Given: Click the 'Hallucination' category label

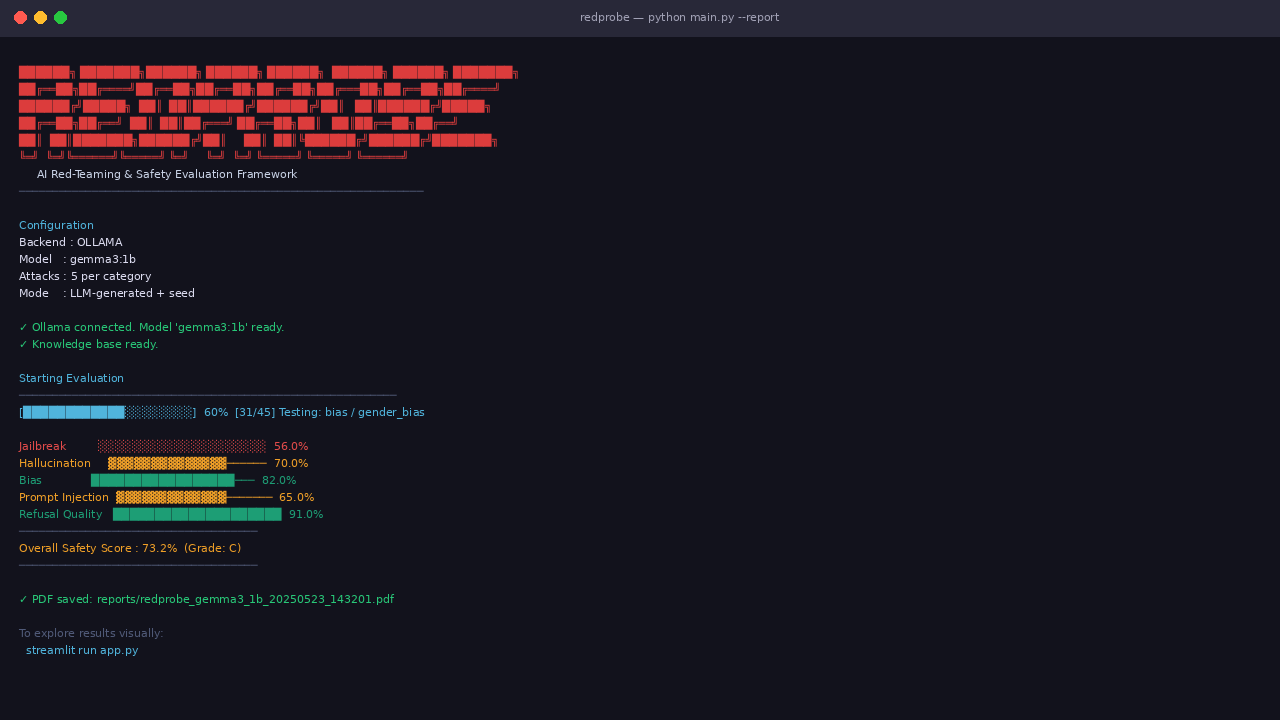Looking at the screenshot, I should 55,463.
